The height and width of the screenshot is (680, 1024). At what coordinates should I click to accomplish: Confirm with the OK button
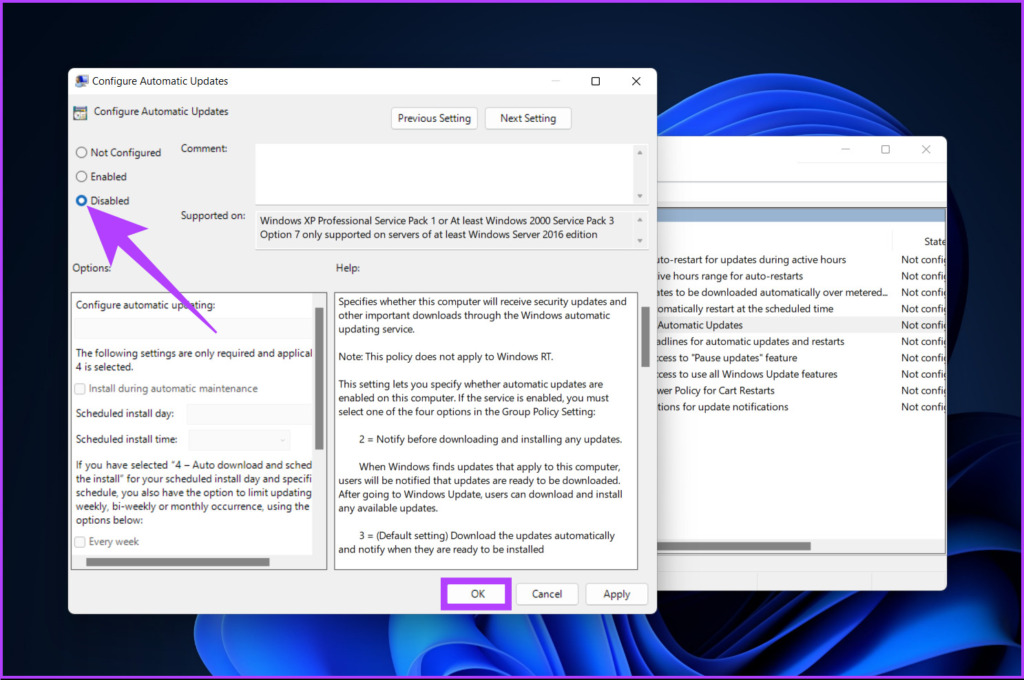[x=477, y=594]
